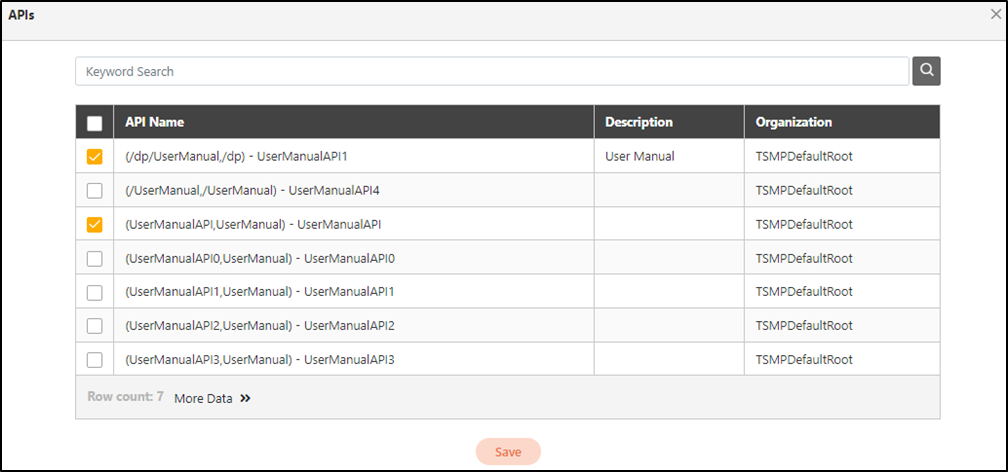Click the More Data link

tap(203, 398)
